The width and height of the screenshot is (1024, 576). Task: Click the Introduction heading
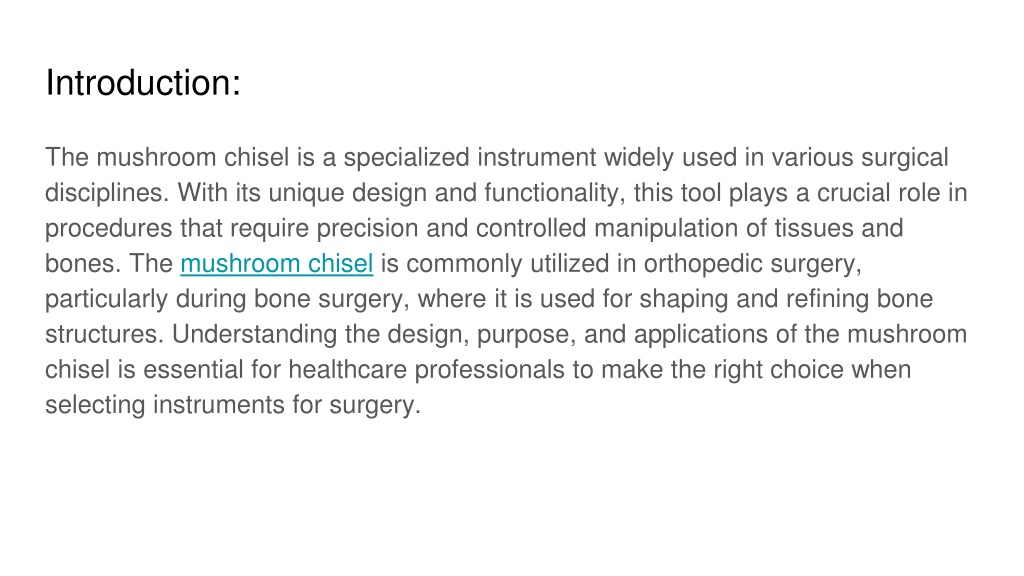tap(143, 83)
